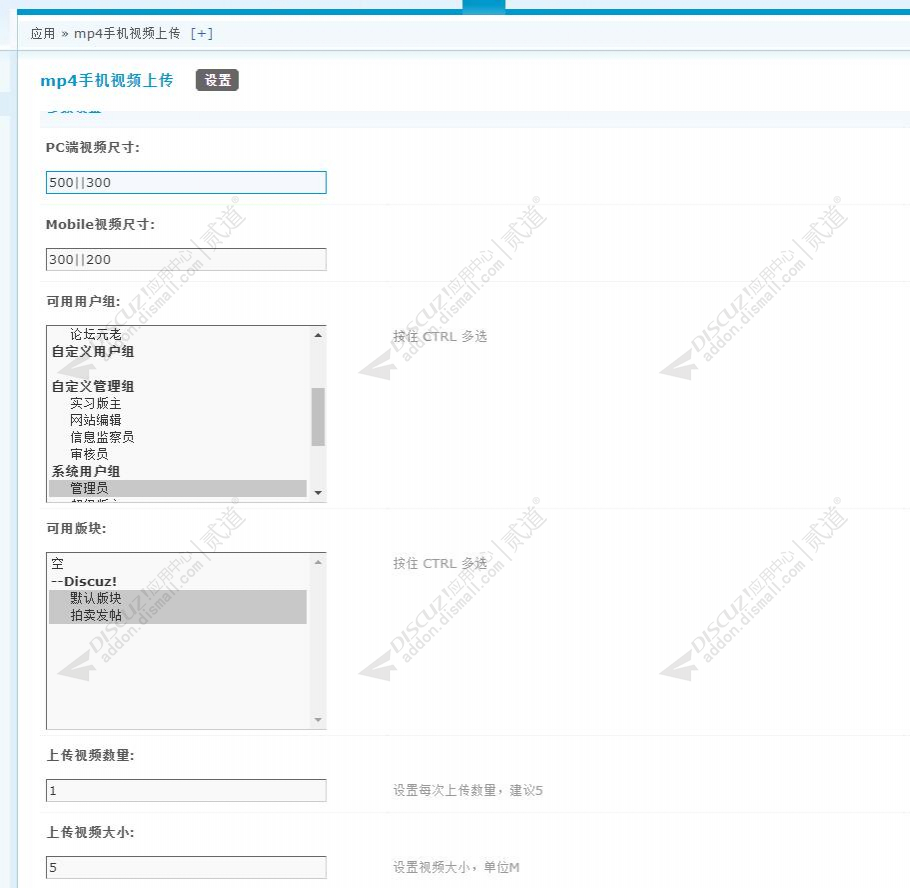The image size is (910, 888).
Task: Select 网站编辑 in user group list
Action: click(95, 420)
